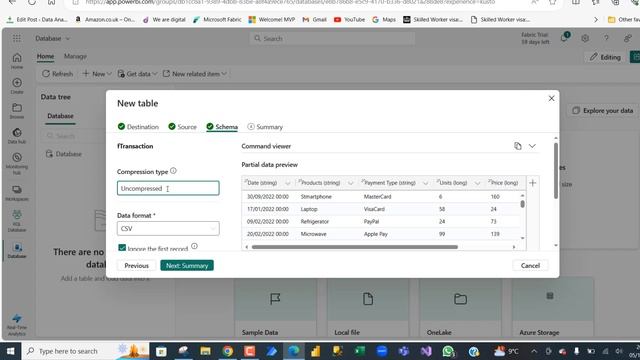
Task: Go to the Source step
Action: [x=182, y=127]
